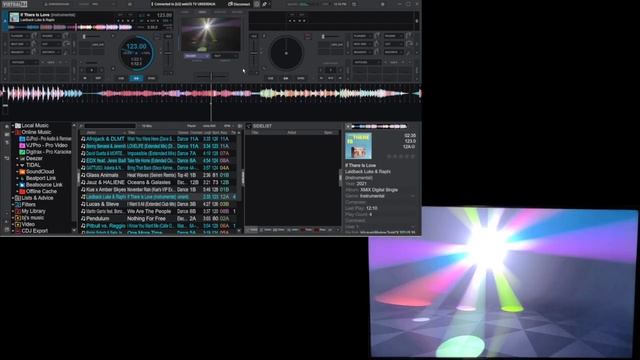Click the album cover thumbnail in info panel

(358, 146)
